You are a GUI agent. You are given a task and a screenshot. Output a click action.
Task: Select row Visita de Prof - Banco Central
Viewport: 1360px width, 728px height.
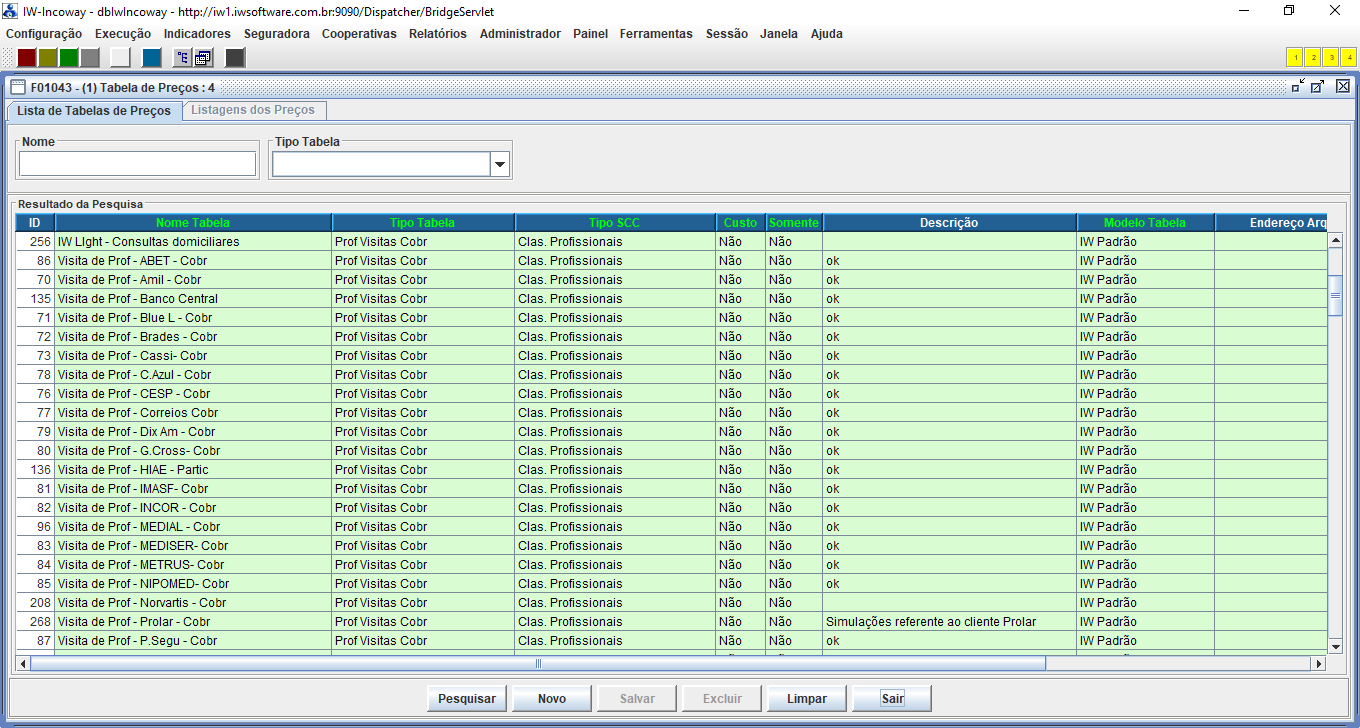pos(671,299)
